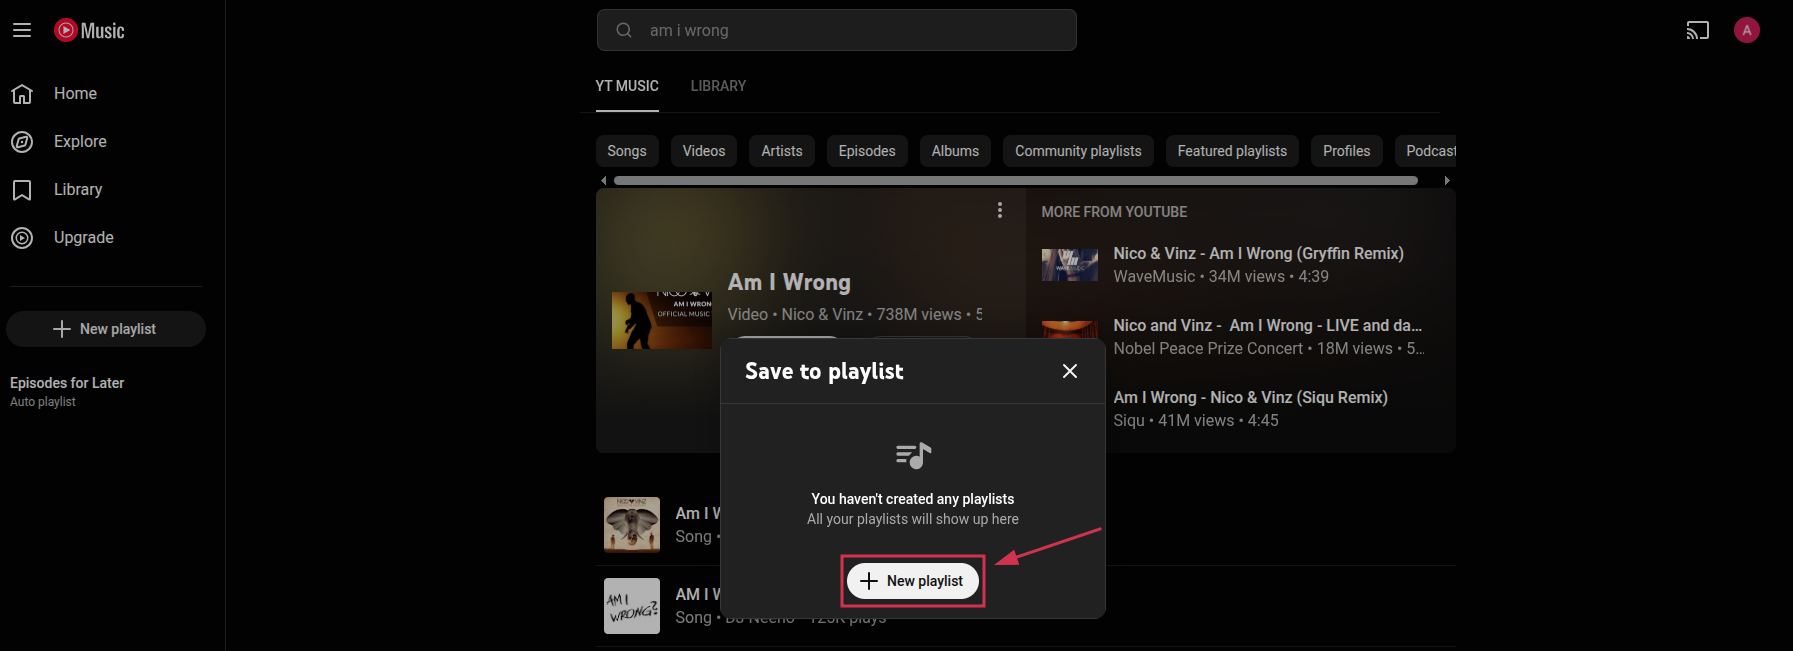Go to Home page
Viewport: 1793px width, 651px height.
[x=75, y=94]
